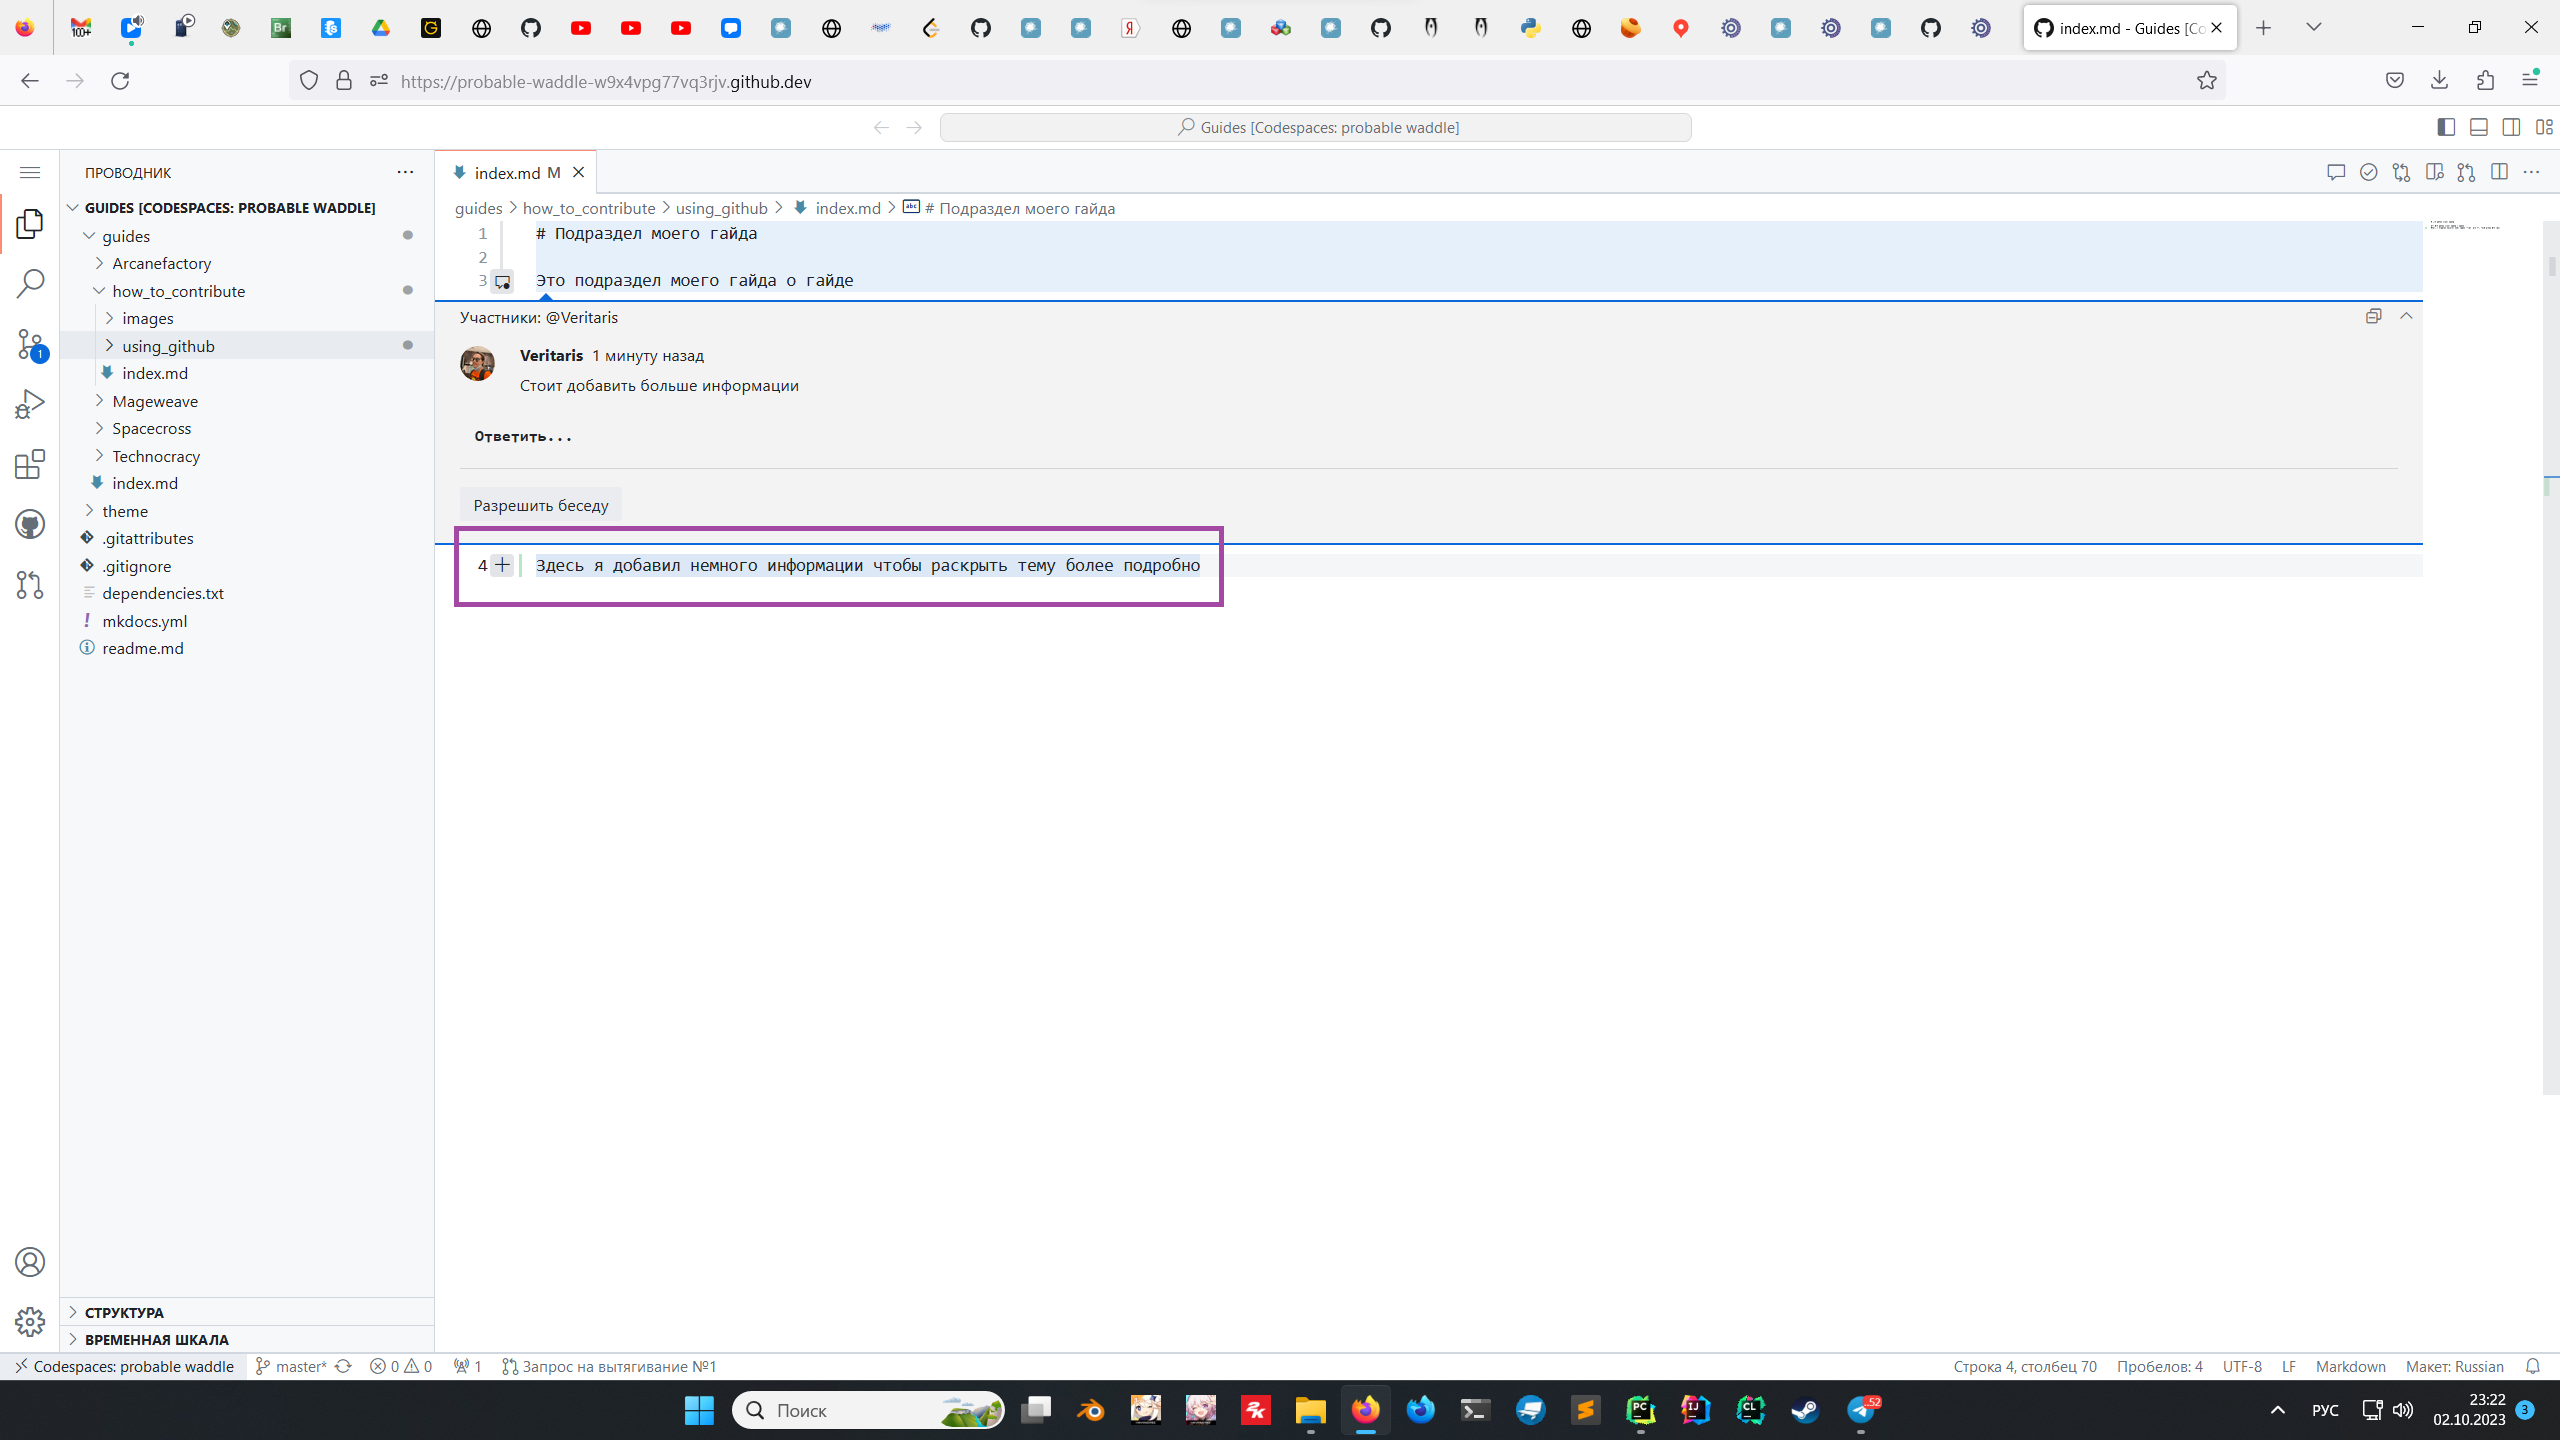Toggle primary side bar visibility

(x=2446, y=127)
